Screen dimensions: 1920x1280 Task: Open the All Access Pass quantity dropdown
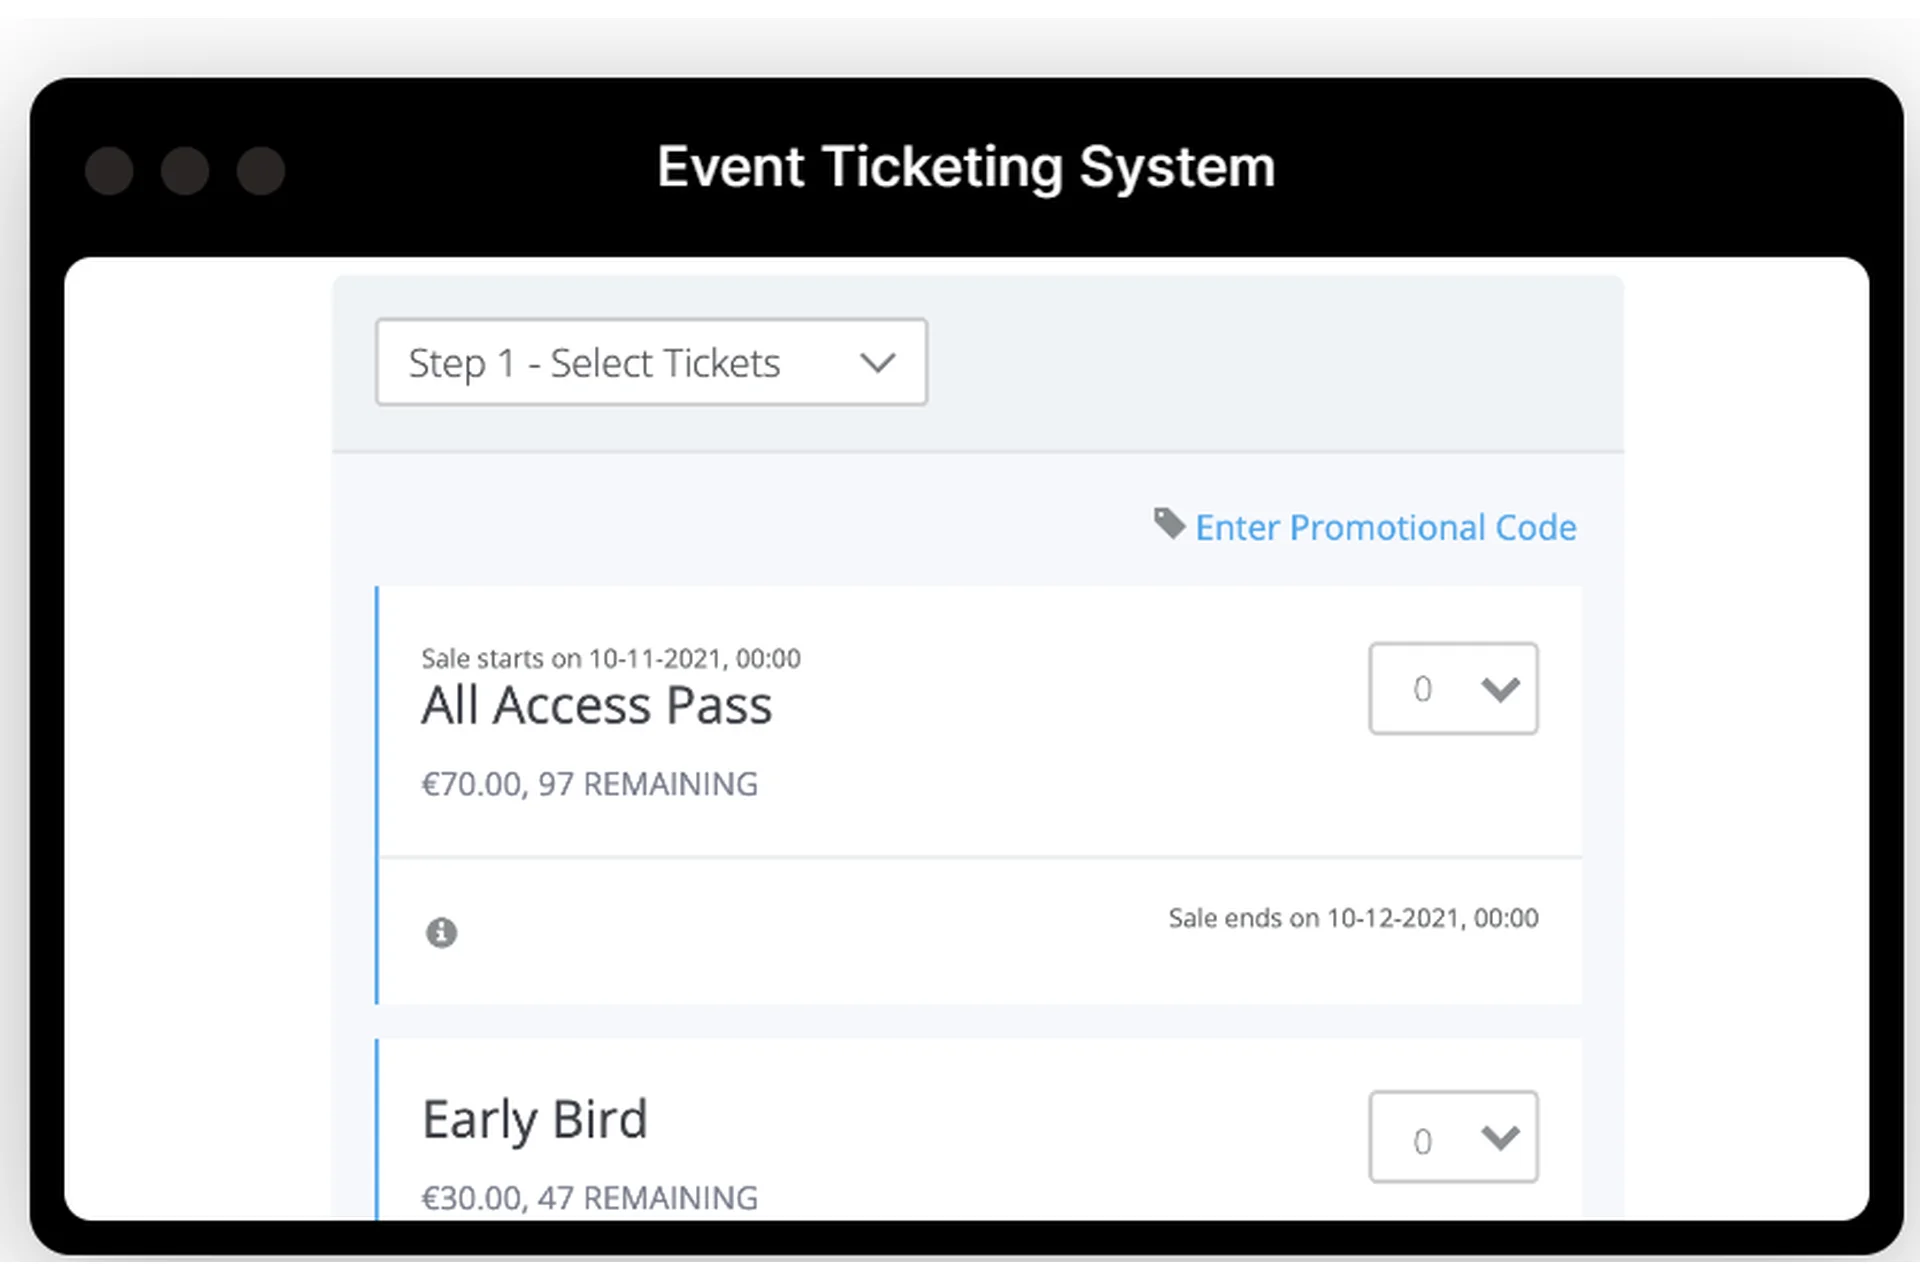(x=1452, y=688)
